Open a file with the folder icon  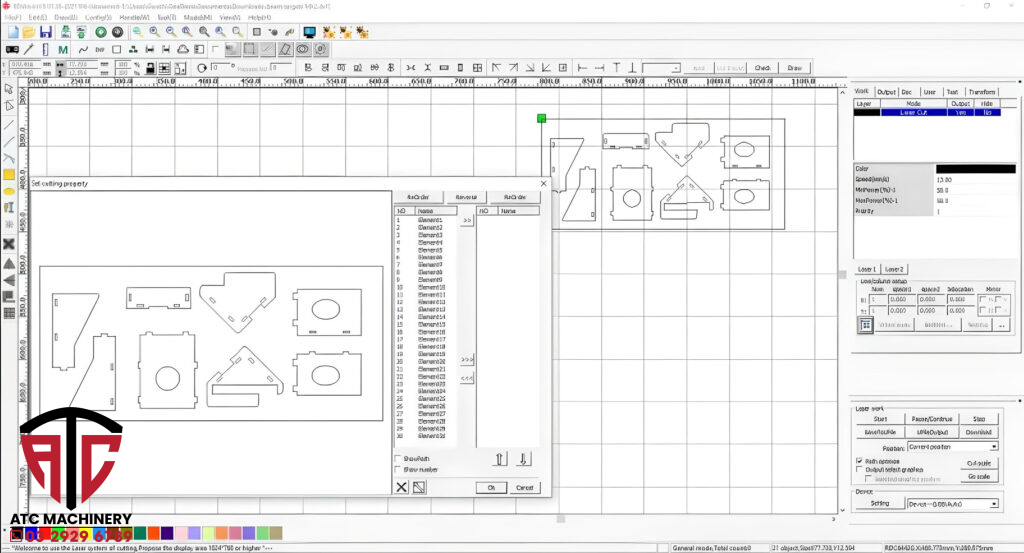tap(28, 32)
